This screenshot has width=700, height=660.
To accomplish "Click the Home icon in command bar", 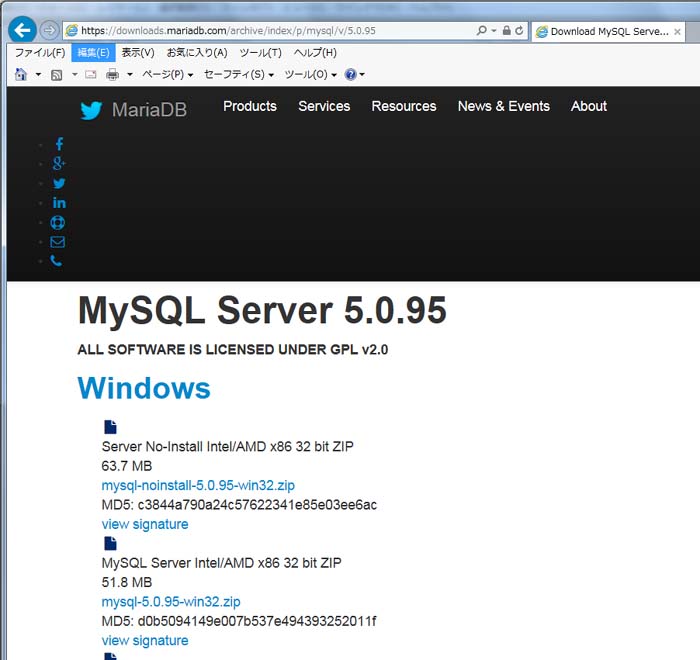I will pyautogui.click(x=21, y=74).
